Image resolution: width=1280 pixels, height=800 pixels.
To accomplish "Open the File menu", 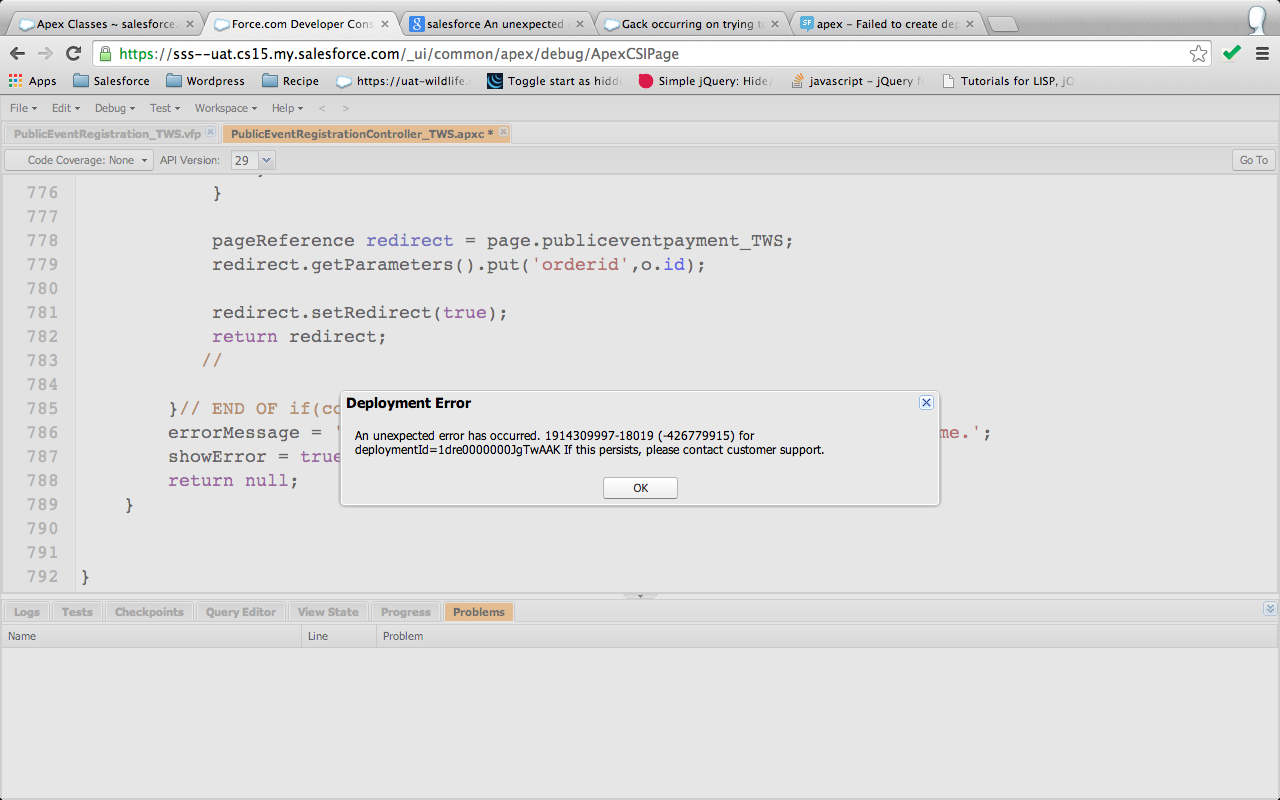I will (23, 108).
